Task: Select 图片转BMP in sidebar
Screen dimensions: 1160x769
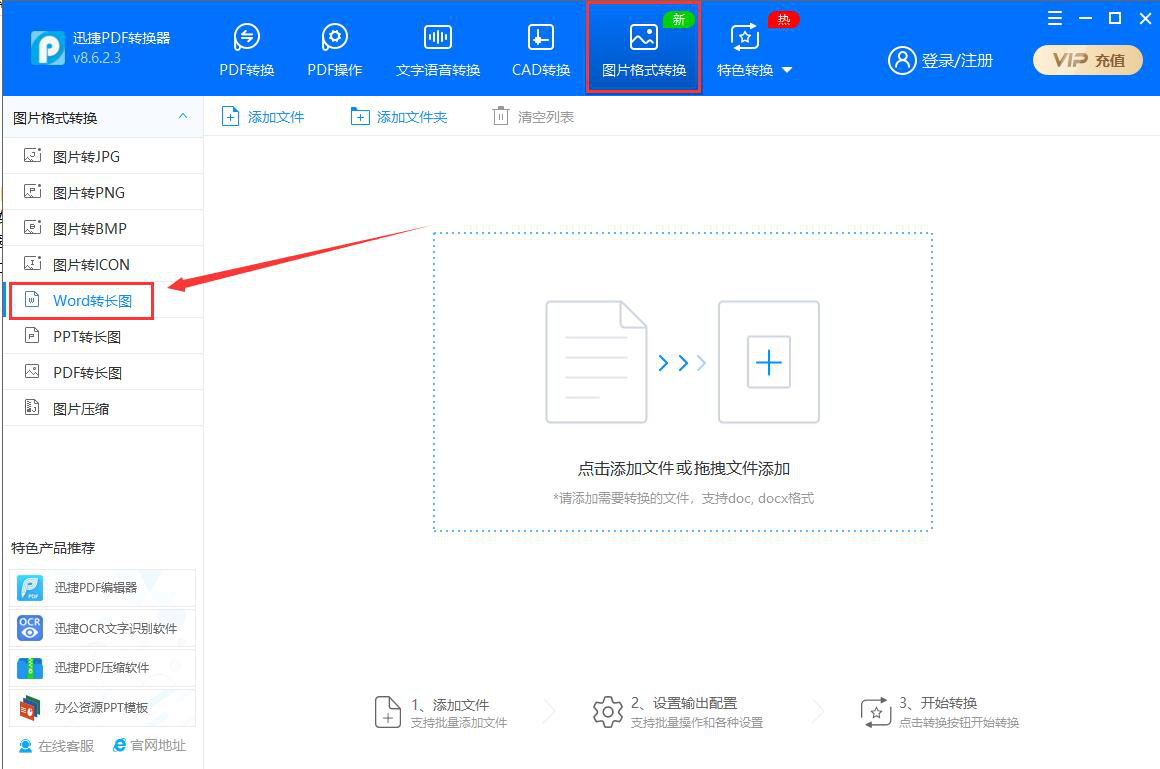Action: coord(104,229)
